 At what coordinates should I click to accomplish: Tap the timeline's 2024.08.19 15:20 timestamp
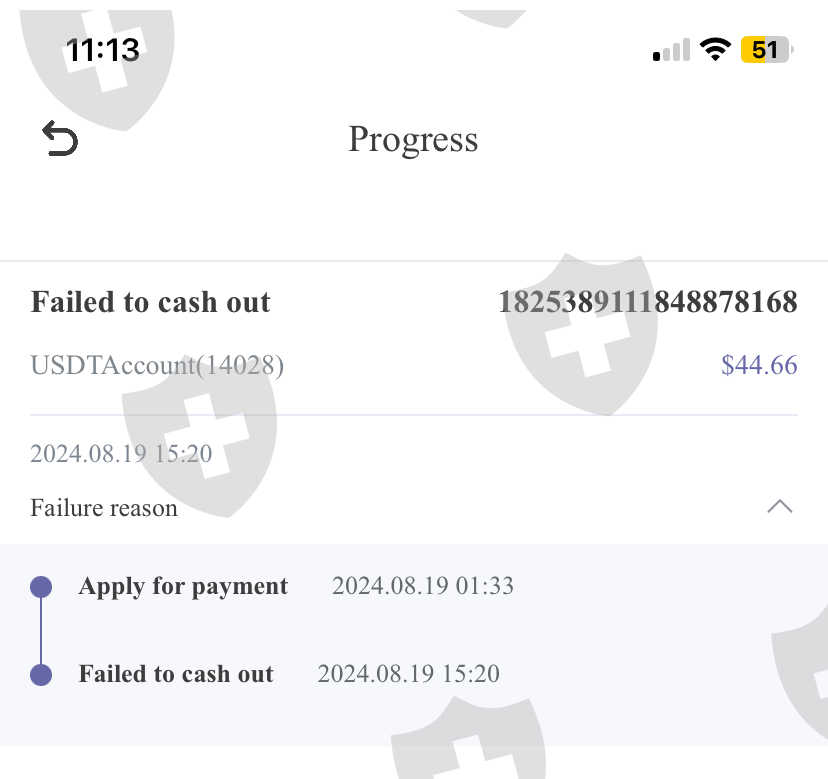408,674
